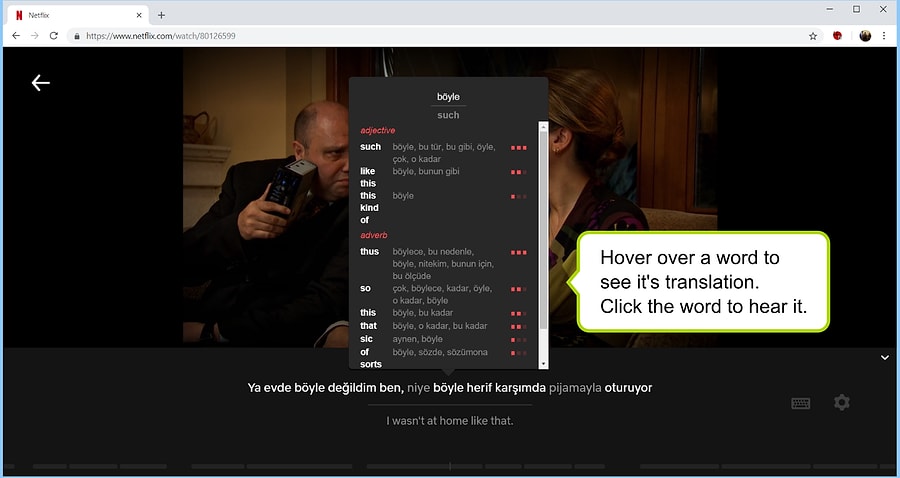
Task: Open a new browser tab
Action: [x=162, y=14]
